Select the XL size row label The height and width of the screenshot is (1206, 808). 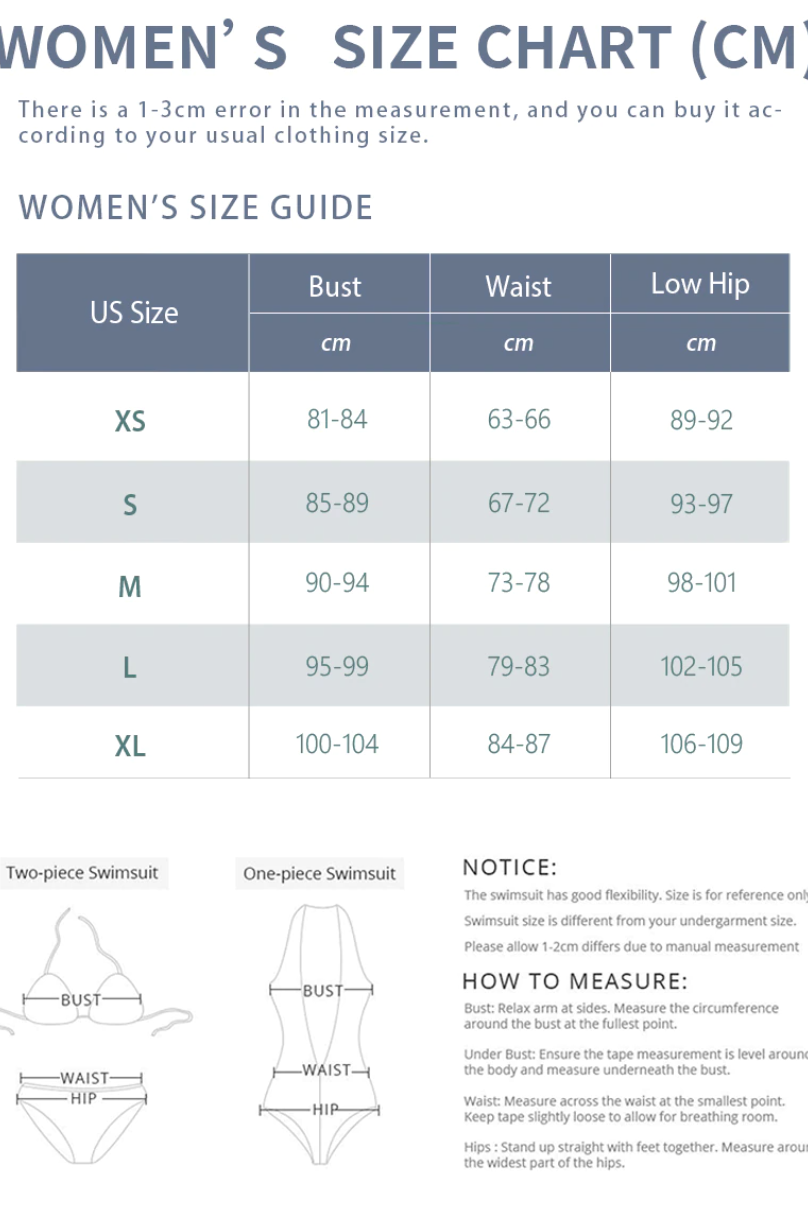pyautogui.click(x=130, y=746)
